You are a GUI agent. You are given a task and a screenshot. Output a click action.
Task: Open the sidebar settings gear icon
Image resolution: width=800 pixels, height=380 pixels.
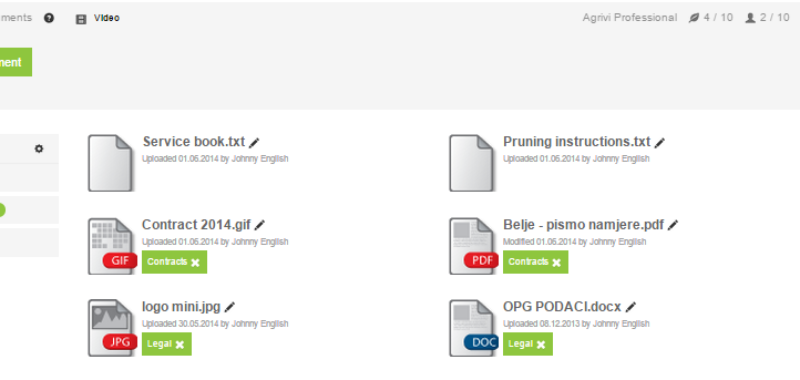tap(39, 149)
